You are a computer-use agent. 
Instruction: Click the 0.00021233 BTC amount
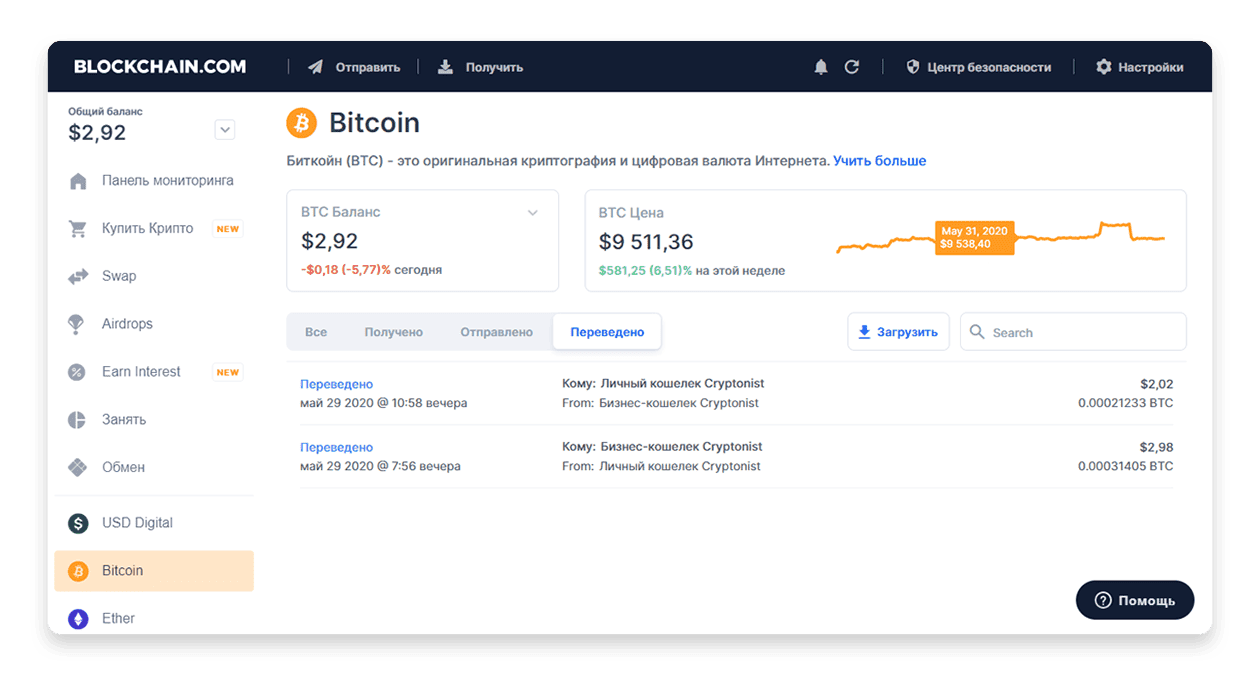[x=1125, y=403]
